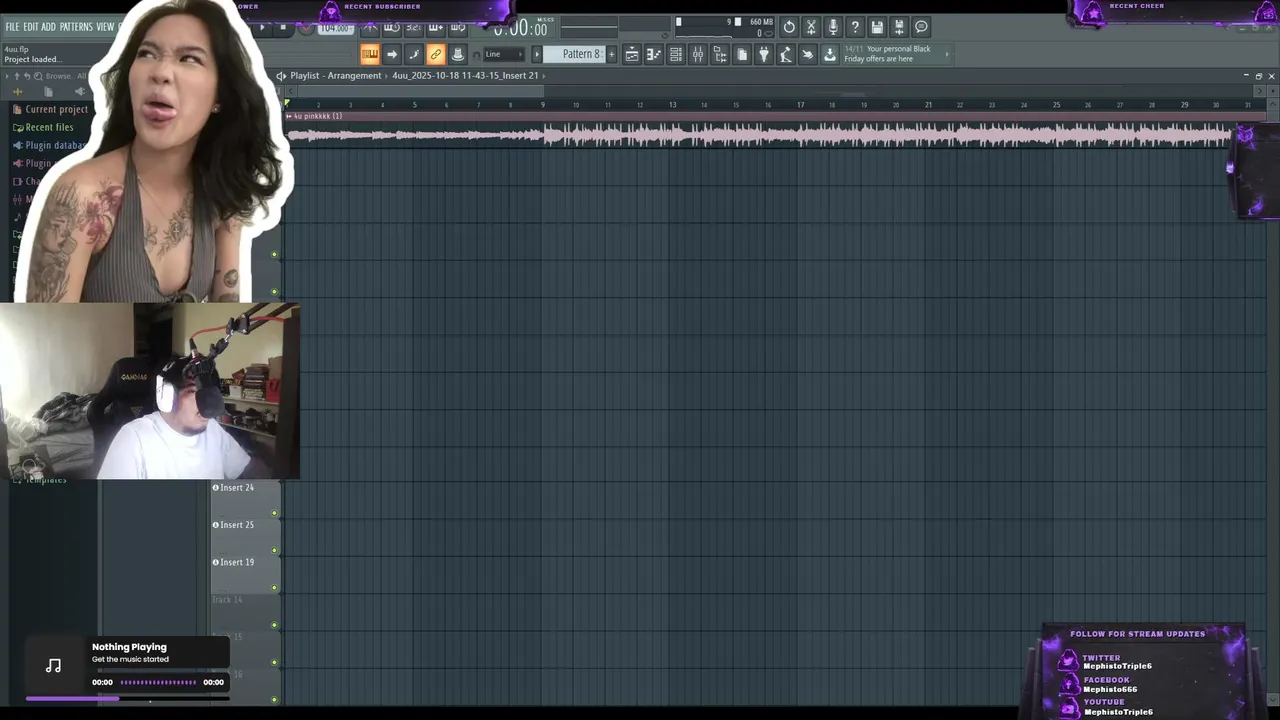The image size is (1280, 720).
Task: Click the main time display
Action: (520, 28)
